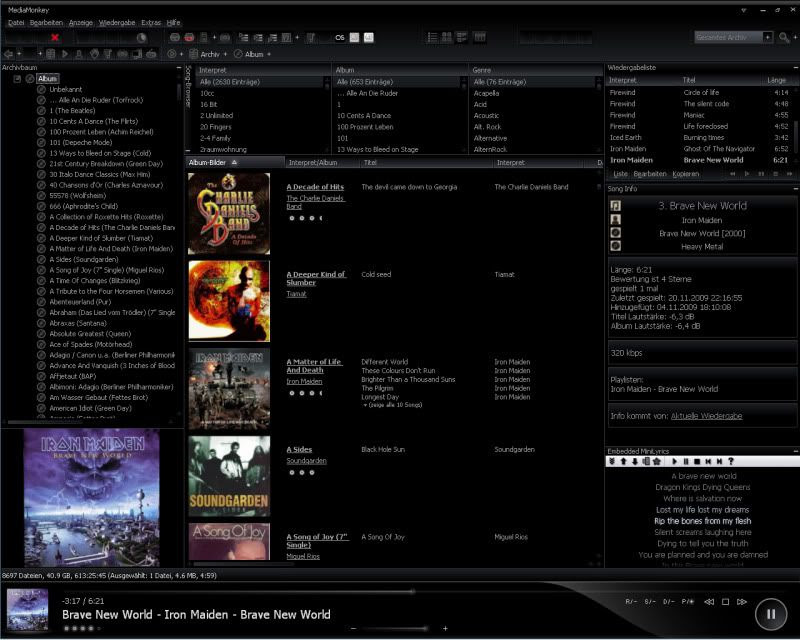Click the magnifier search icon
The width and height of the screenshot is (800, 640).
point(783,37)
